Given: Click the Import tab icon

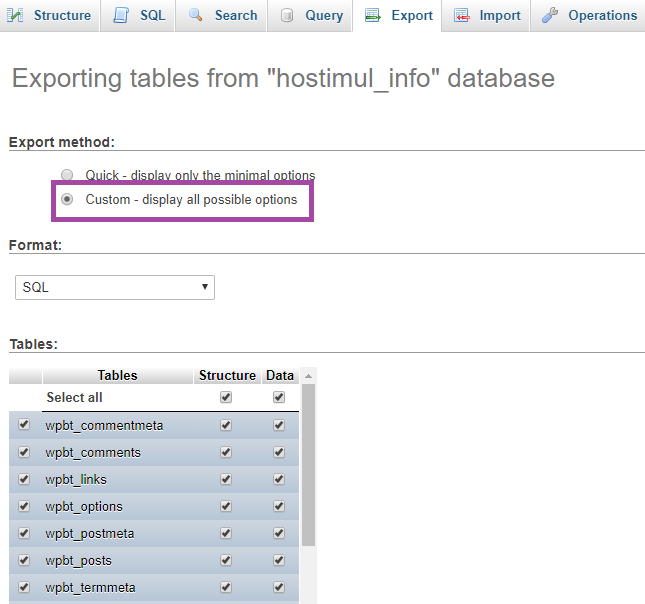Looking at the screenshot, I should pyautogui.click(x=461, y=16).
